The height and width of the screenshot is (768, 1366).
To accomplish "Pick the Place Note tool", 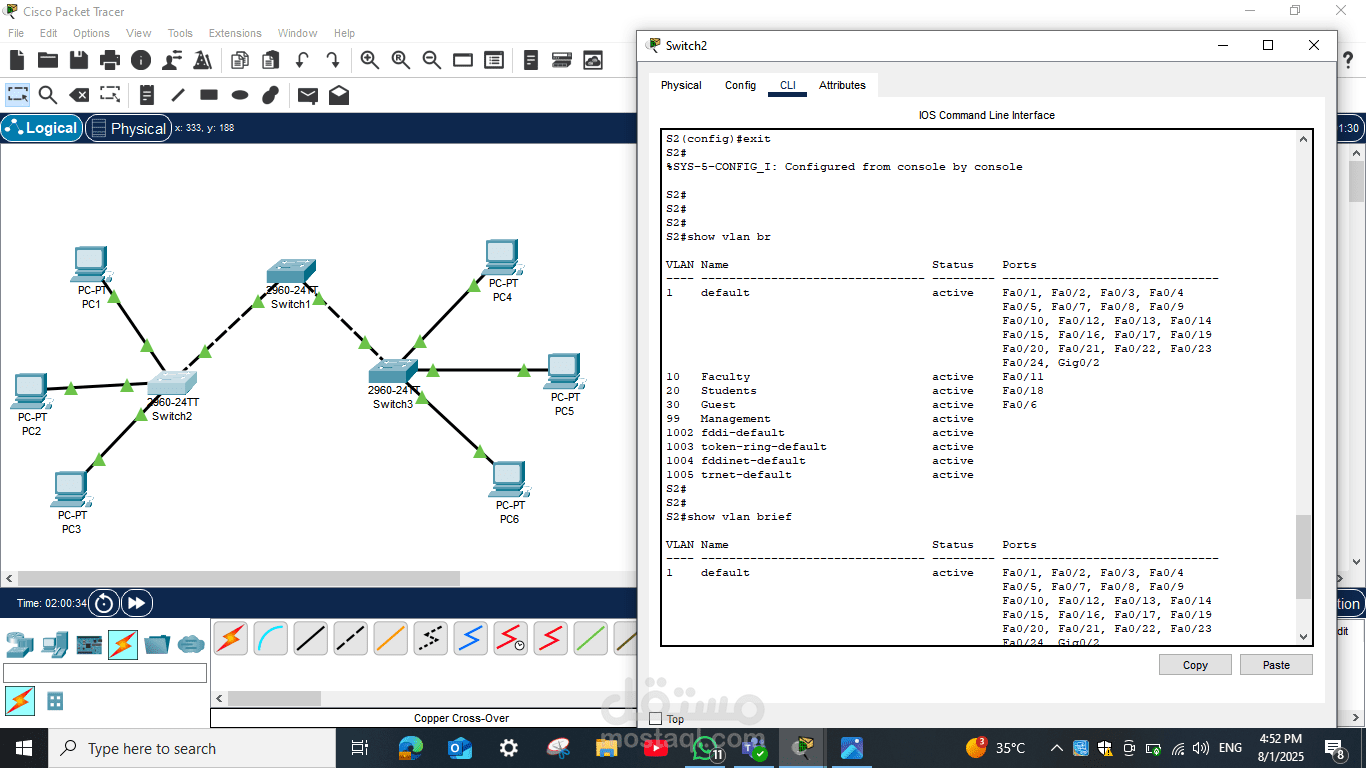I will point(147,95).
